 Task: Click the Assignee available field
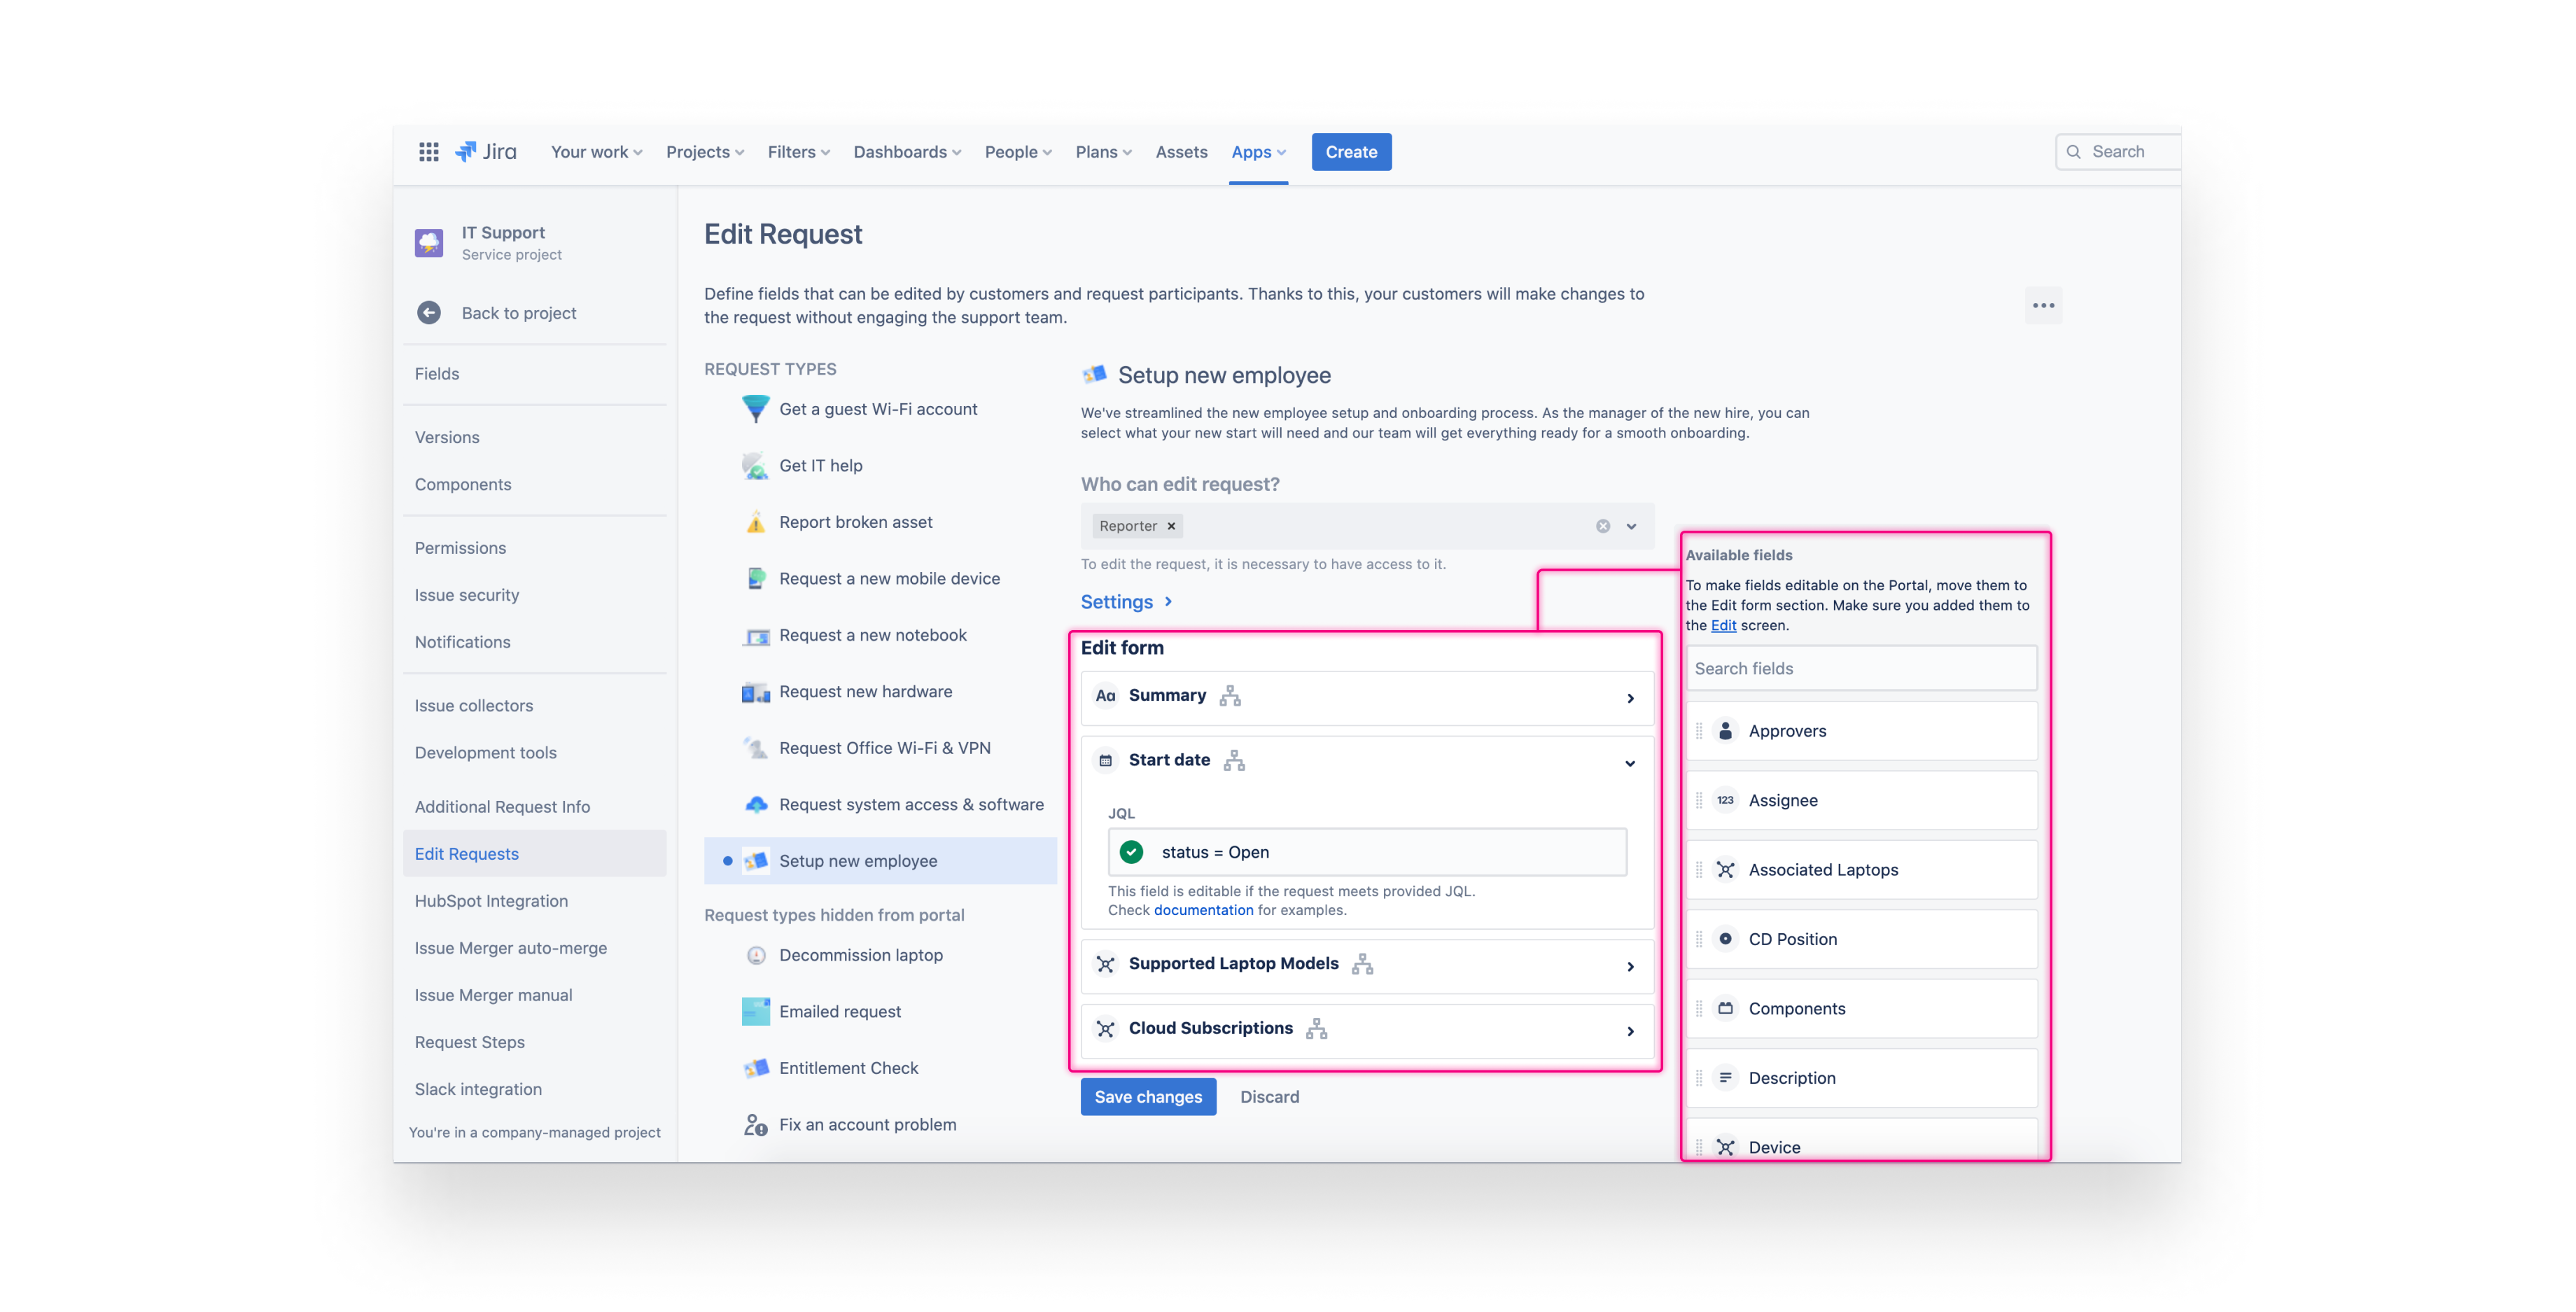[1861, 800]
